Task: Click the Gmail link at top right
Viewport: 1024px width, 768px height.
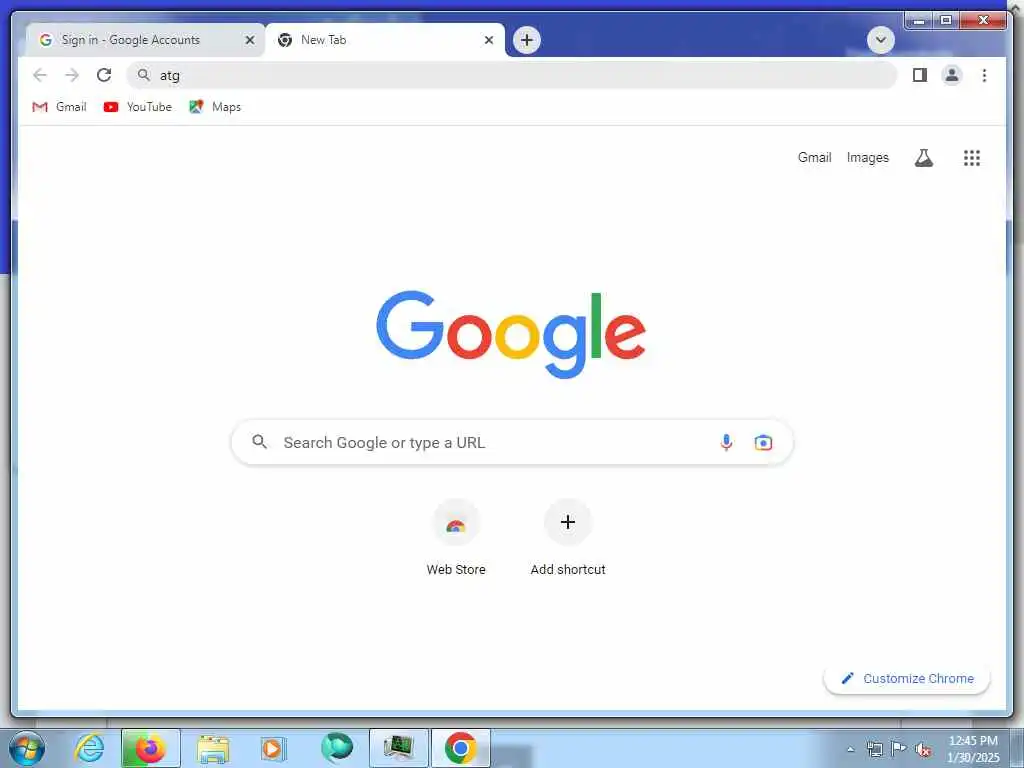Action: [x=814, y=157]
